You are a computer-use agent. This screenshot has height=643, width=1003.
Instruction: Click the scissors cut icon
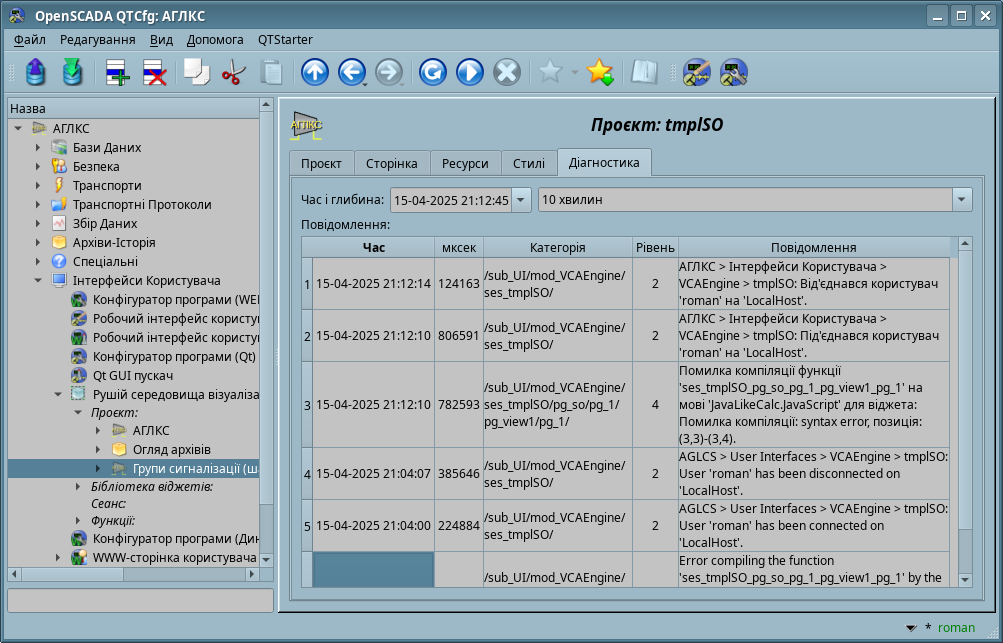click(233, 72)
